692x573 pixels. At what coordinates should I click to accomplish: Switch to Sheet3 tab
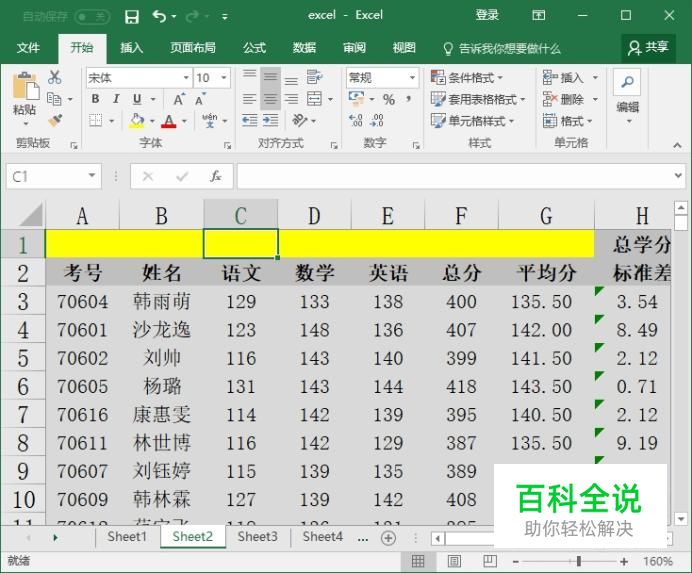click(x=257, y=537)
